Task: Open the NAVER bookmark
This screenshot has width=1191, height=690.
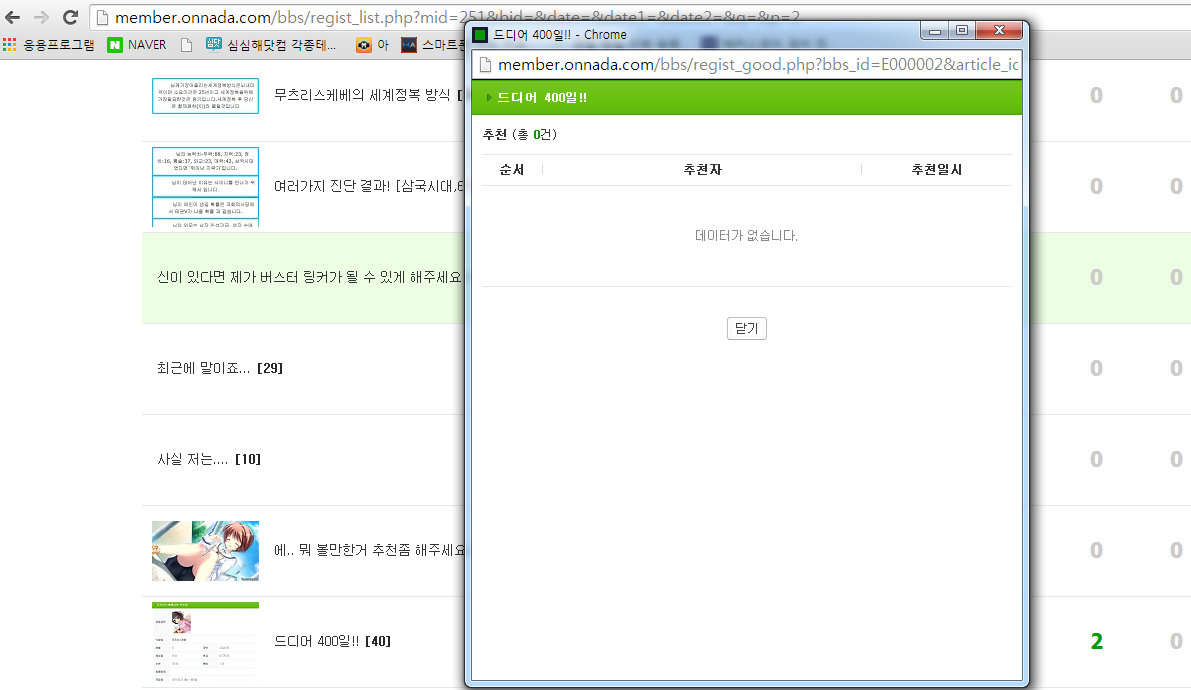Action: click(137, 45)
